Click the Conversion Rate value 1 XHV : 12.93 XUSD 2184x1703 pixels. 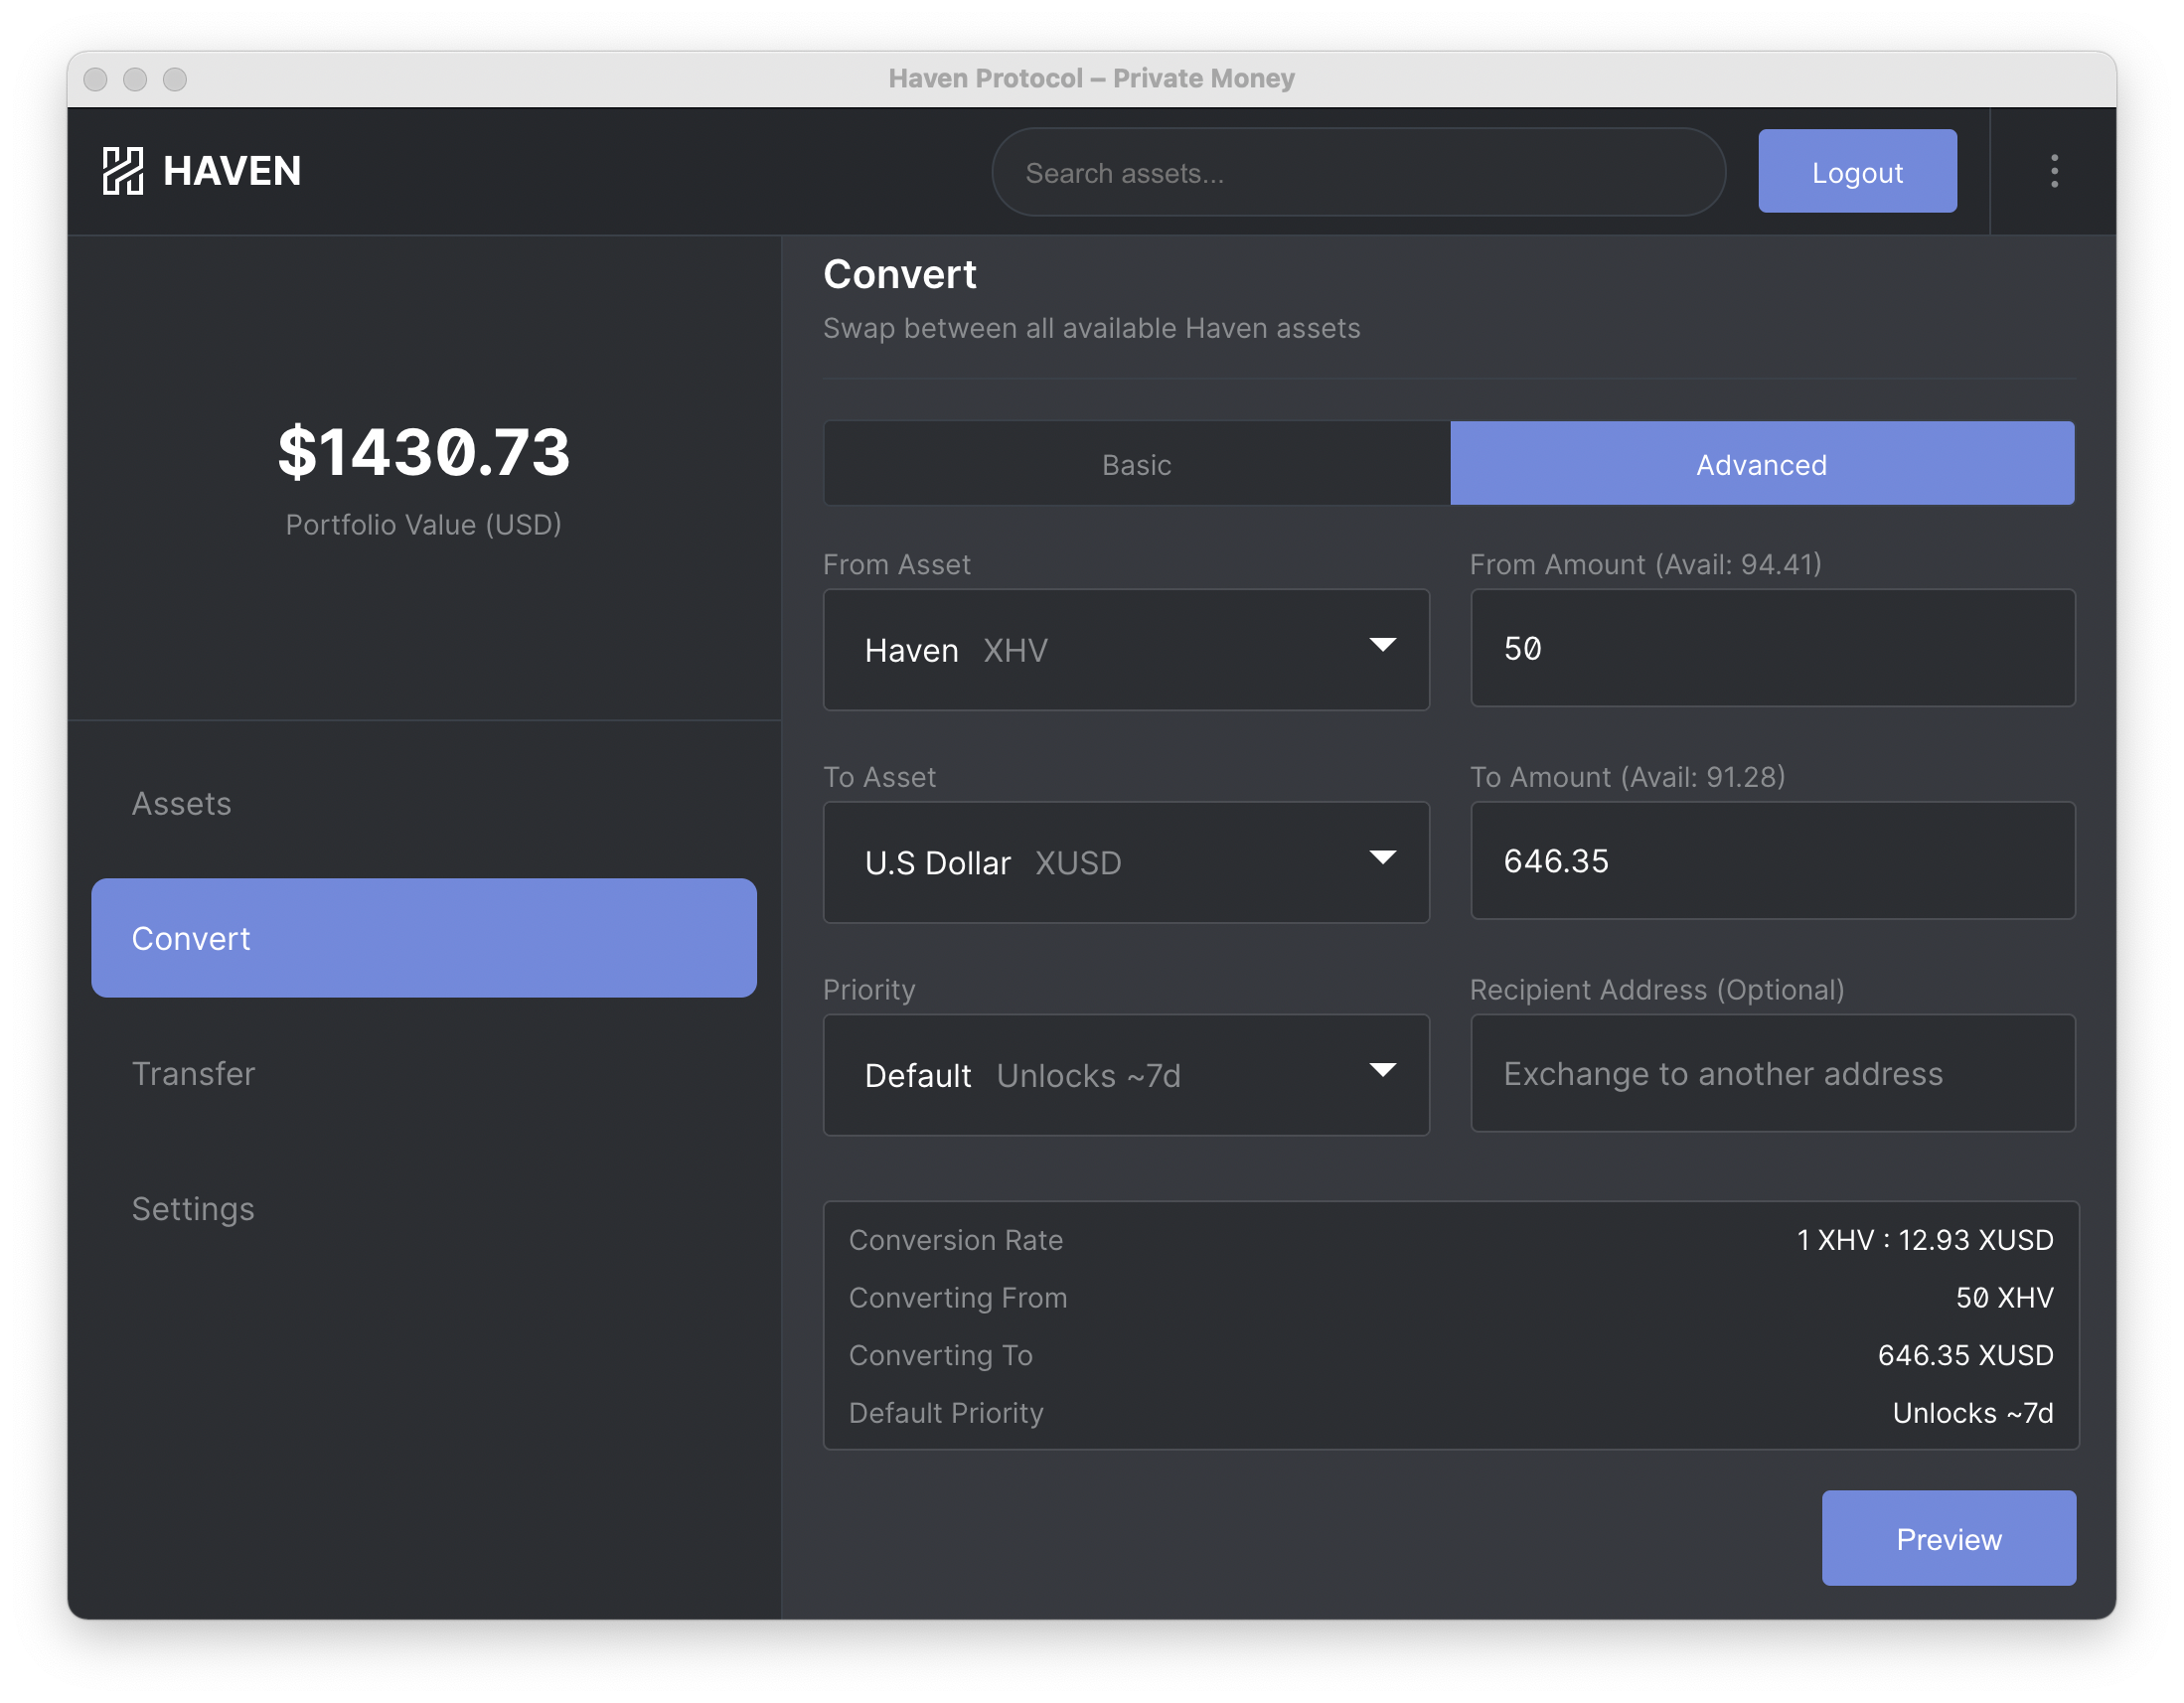coord(1925,1240)
